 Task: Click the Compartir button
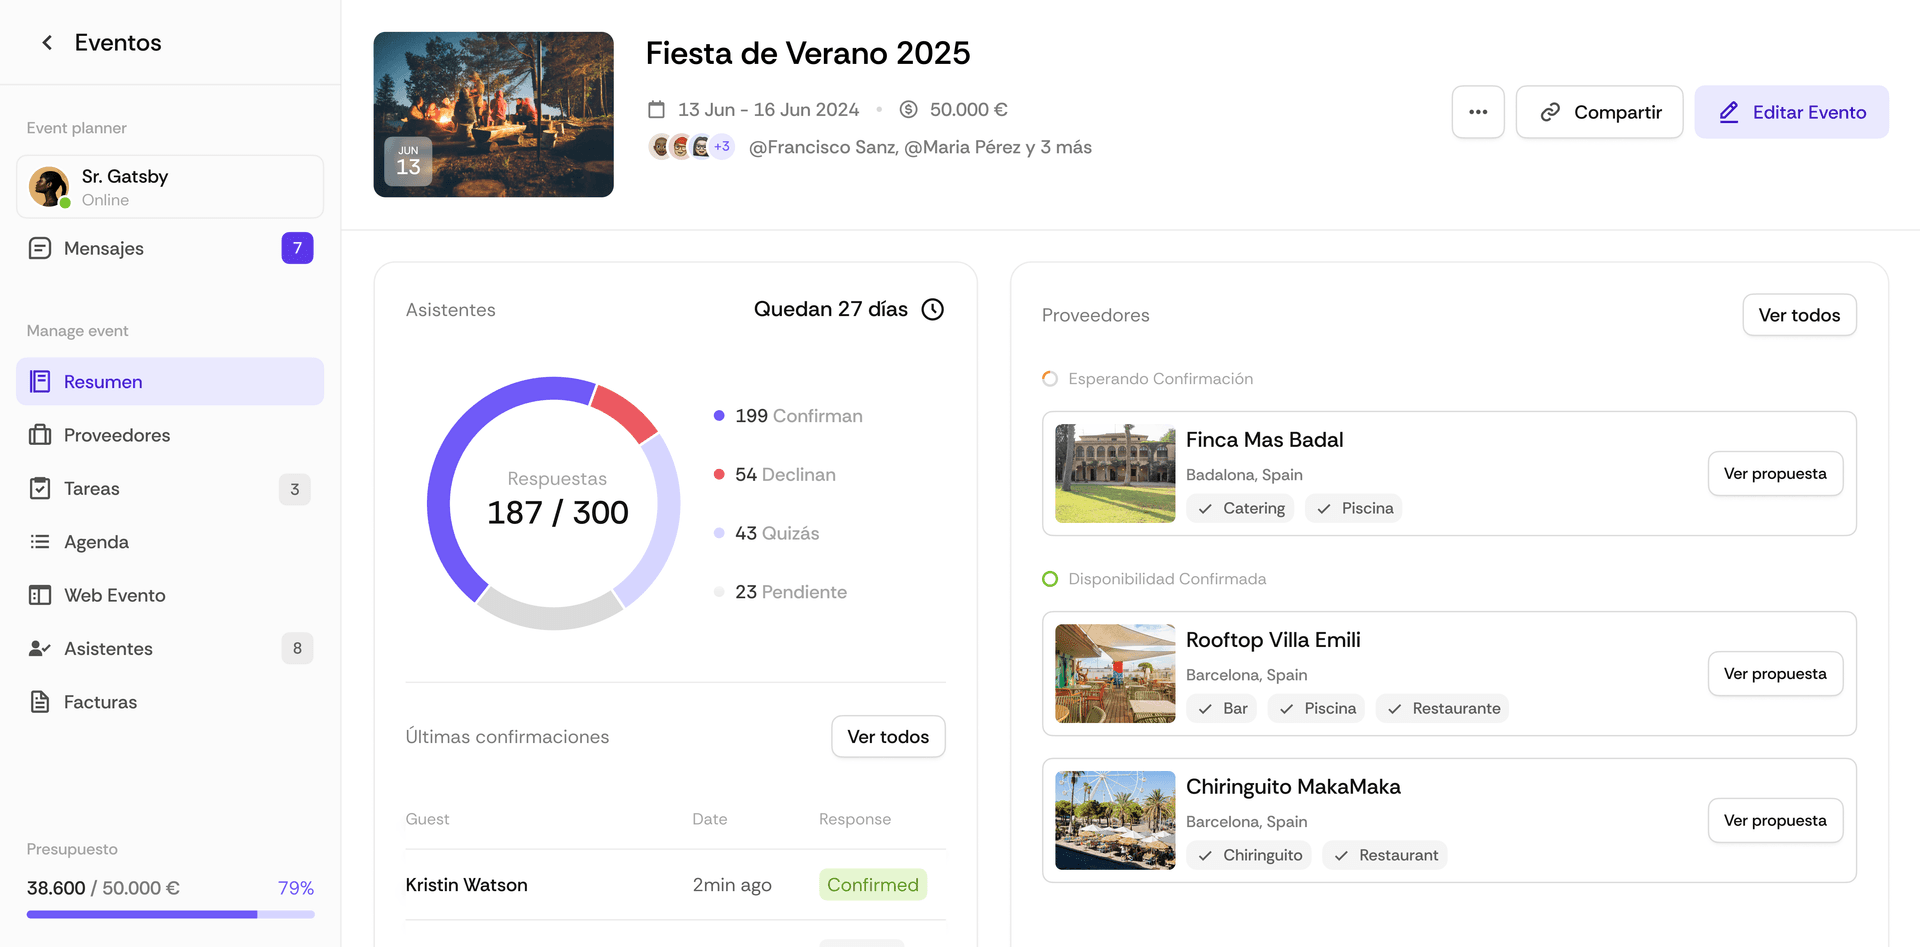[1599, 112]
